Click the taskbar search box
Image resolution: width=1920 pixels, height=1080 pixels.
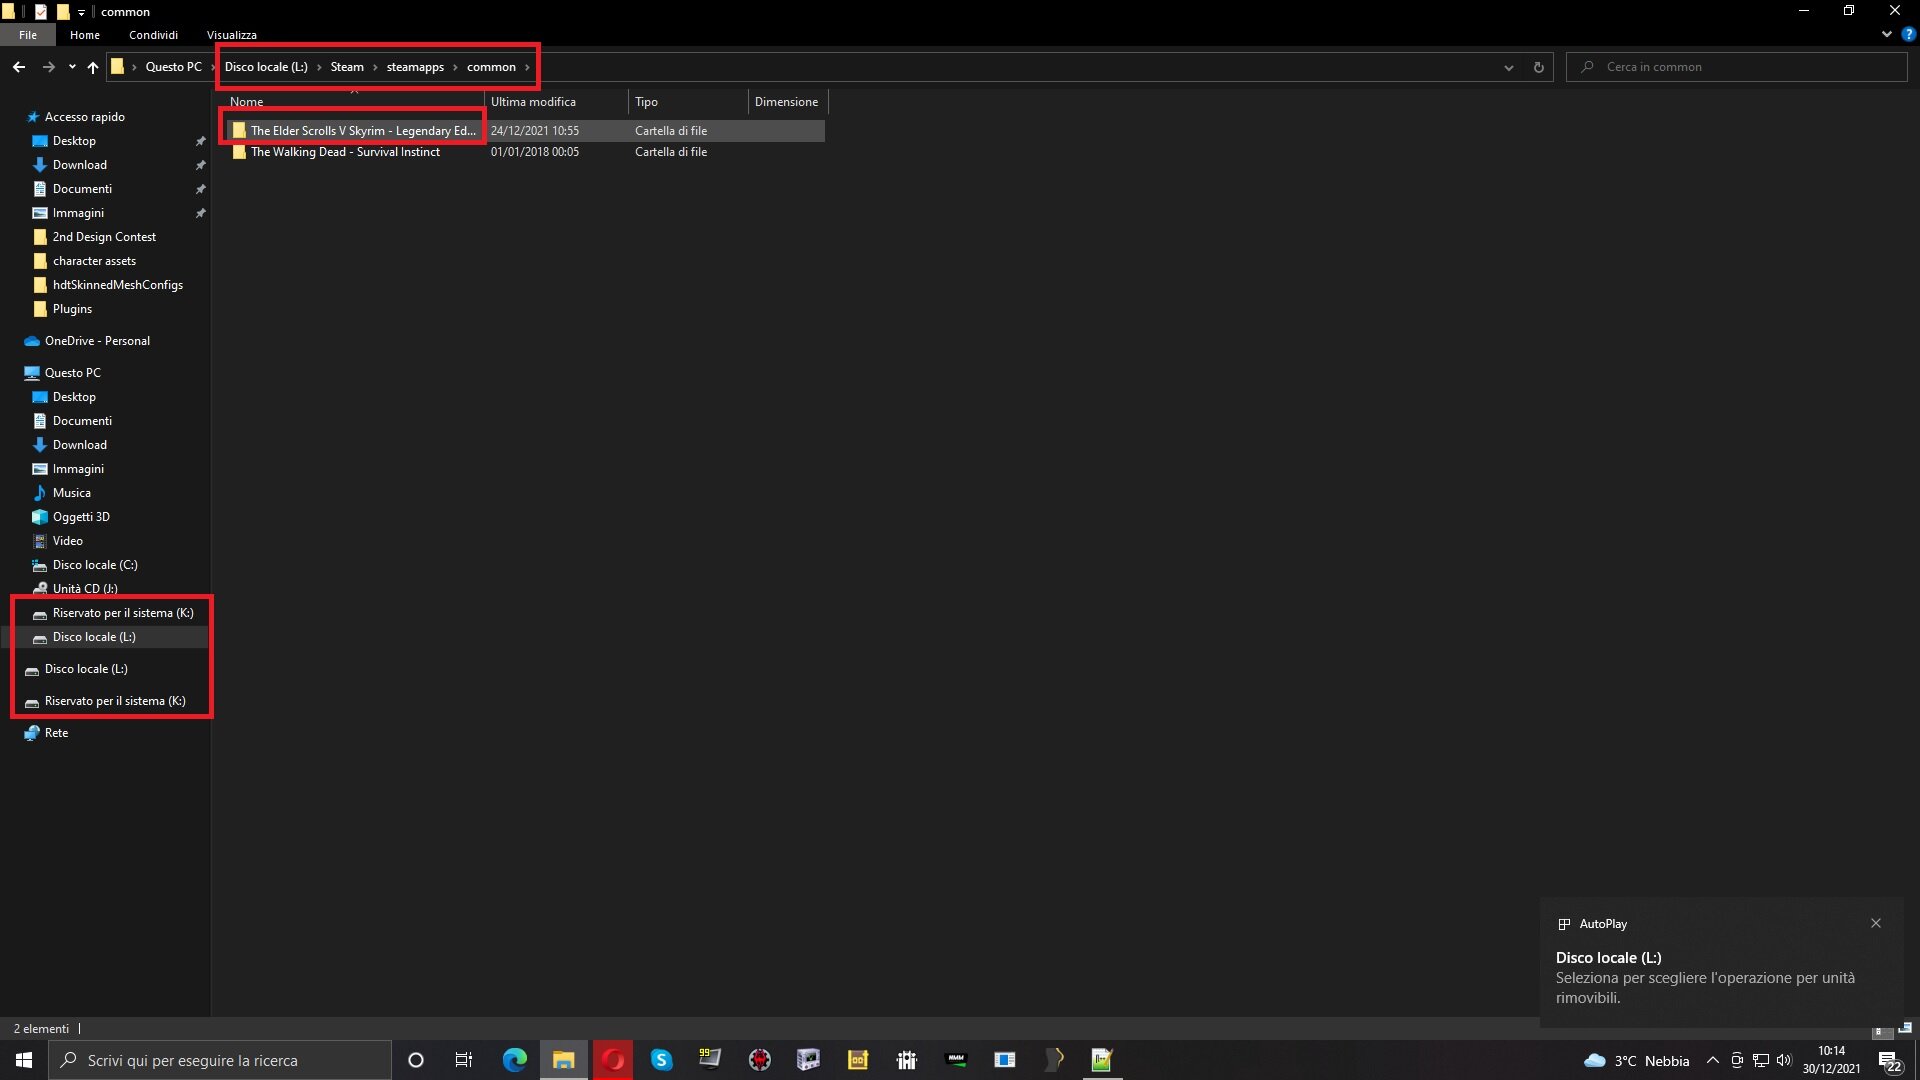point(220,1060)
